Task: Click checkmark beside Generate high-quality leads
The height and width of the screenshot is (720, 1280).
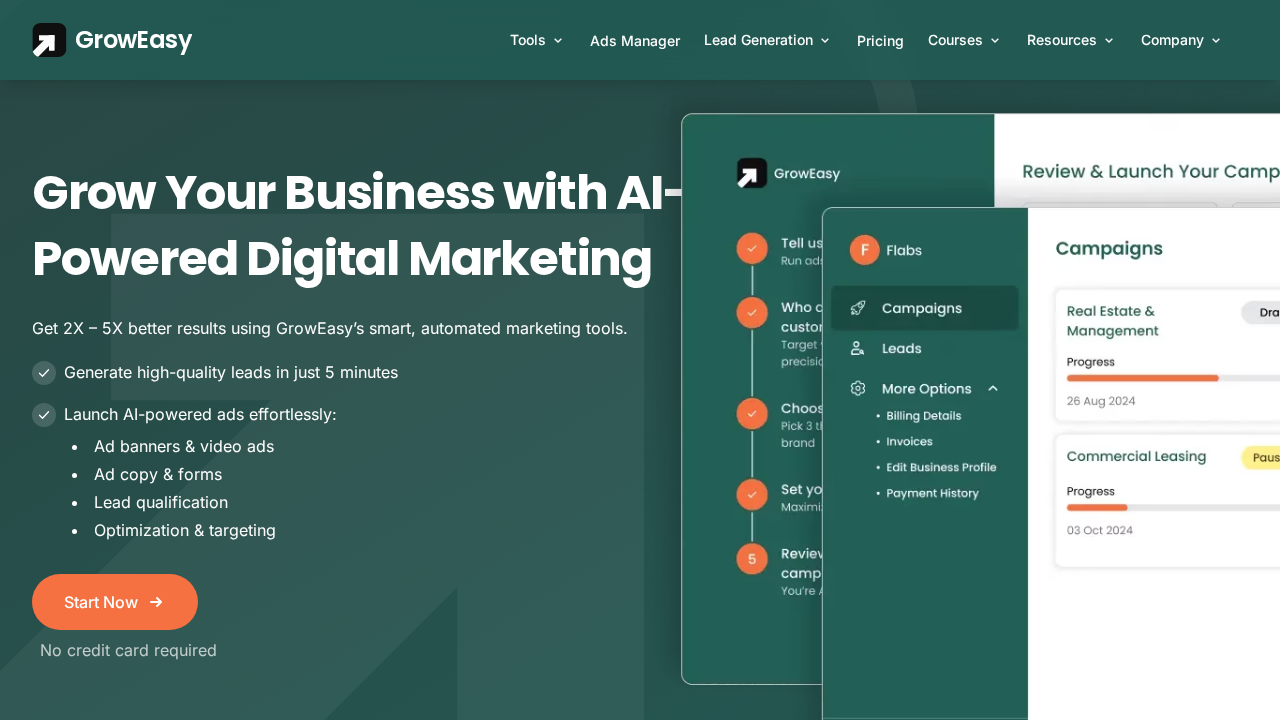Action: (44, 373)
